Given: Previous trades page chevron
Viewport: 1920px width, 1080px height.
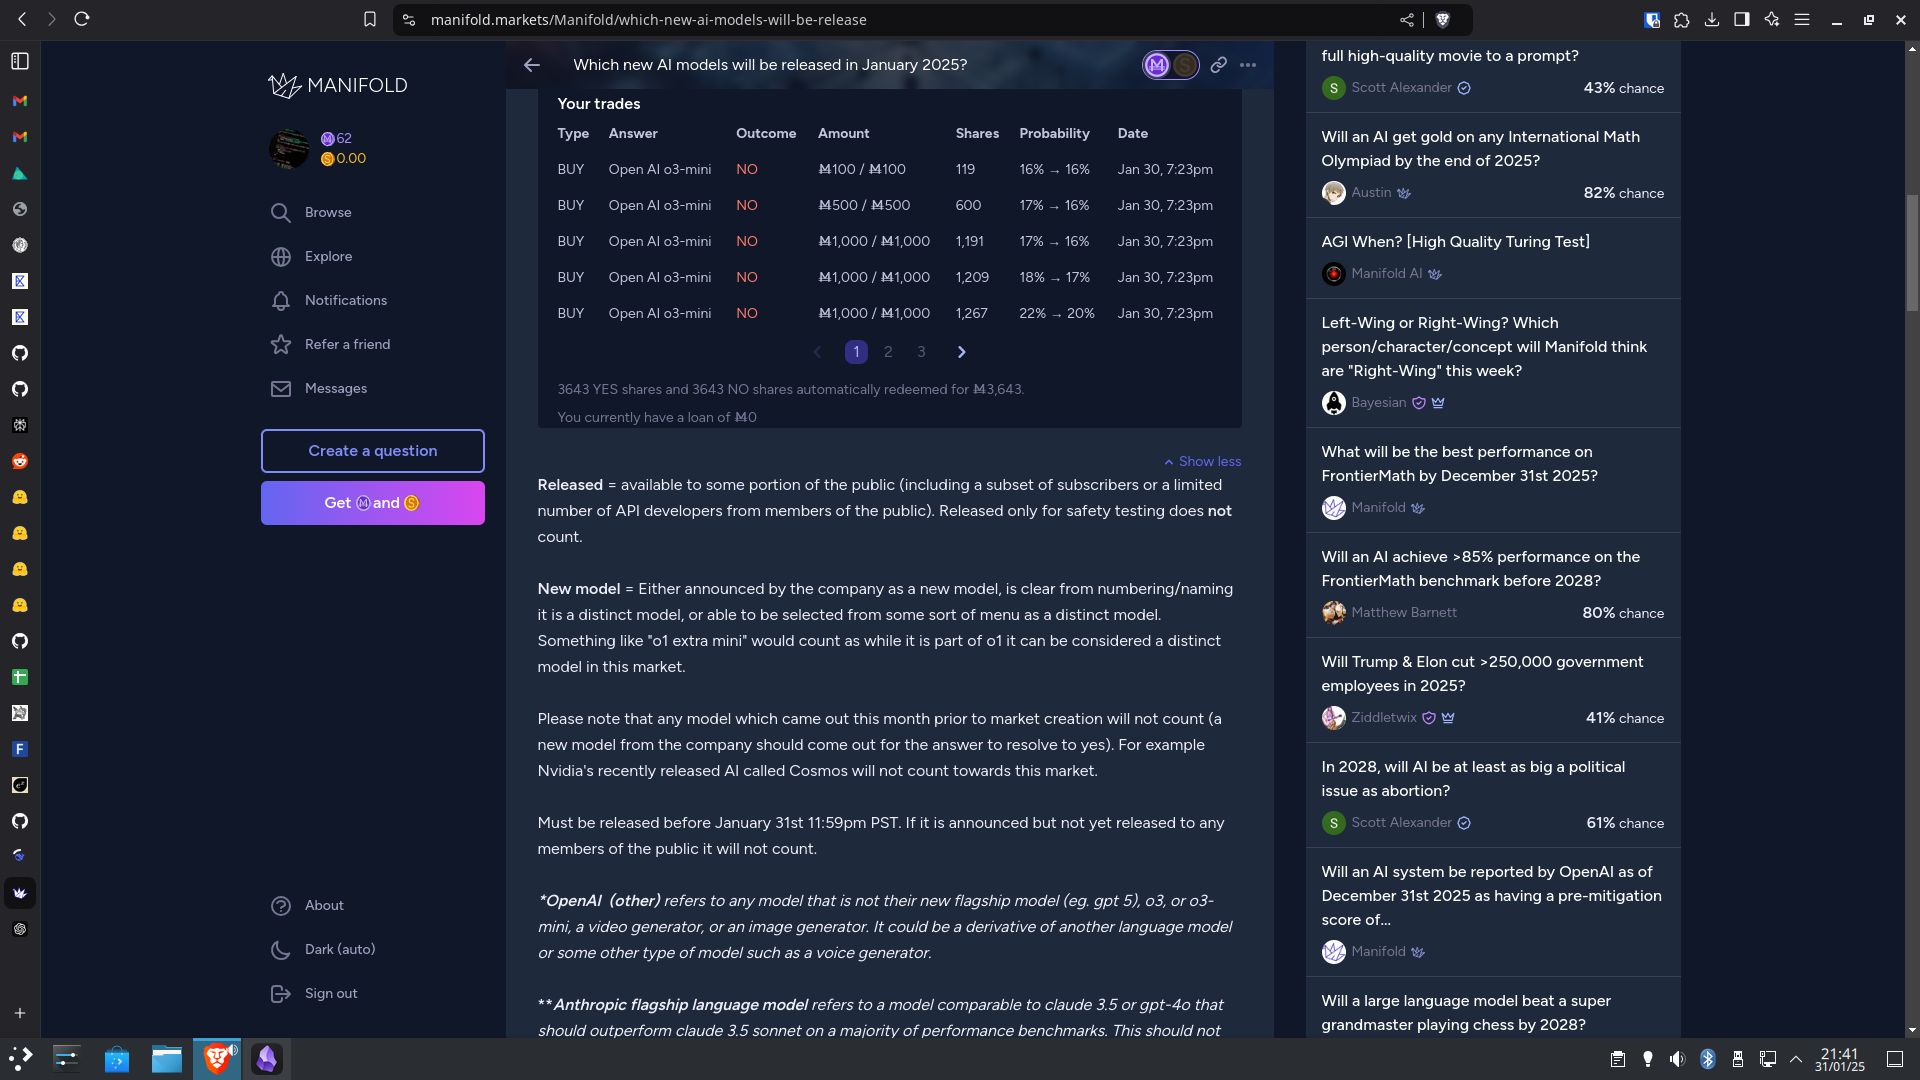Looking at the screenshot, I should 817,352.
